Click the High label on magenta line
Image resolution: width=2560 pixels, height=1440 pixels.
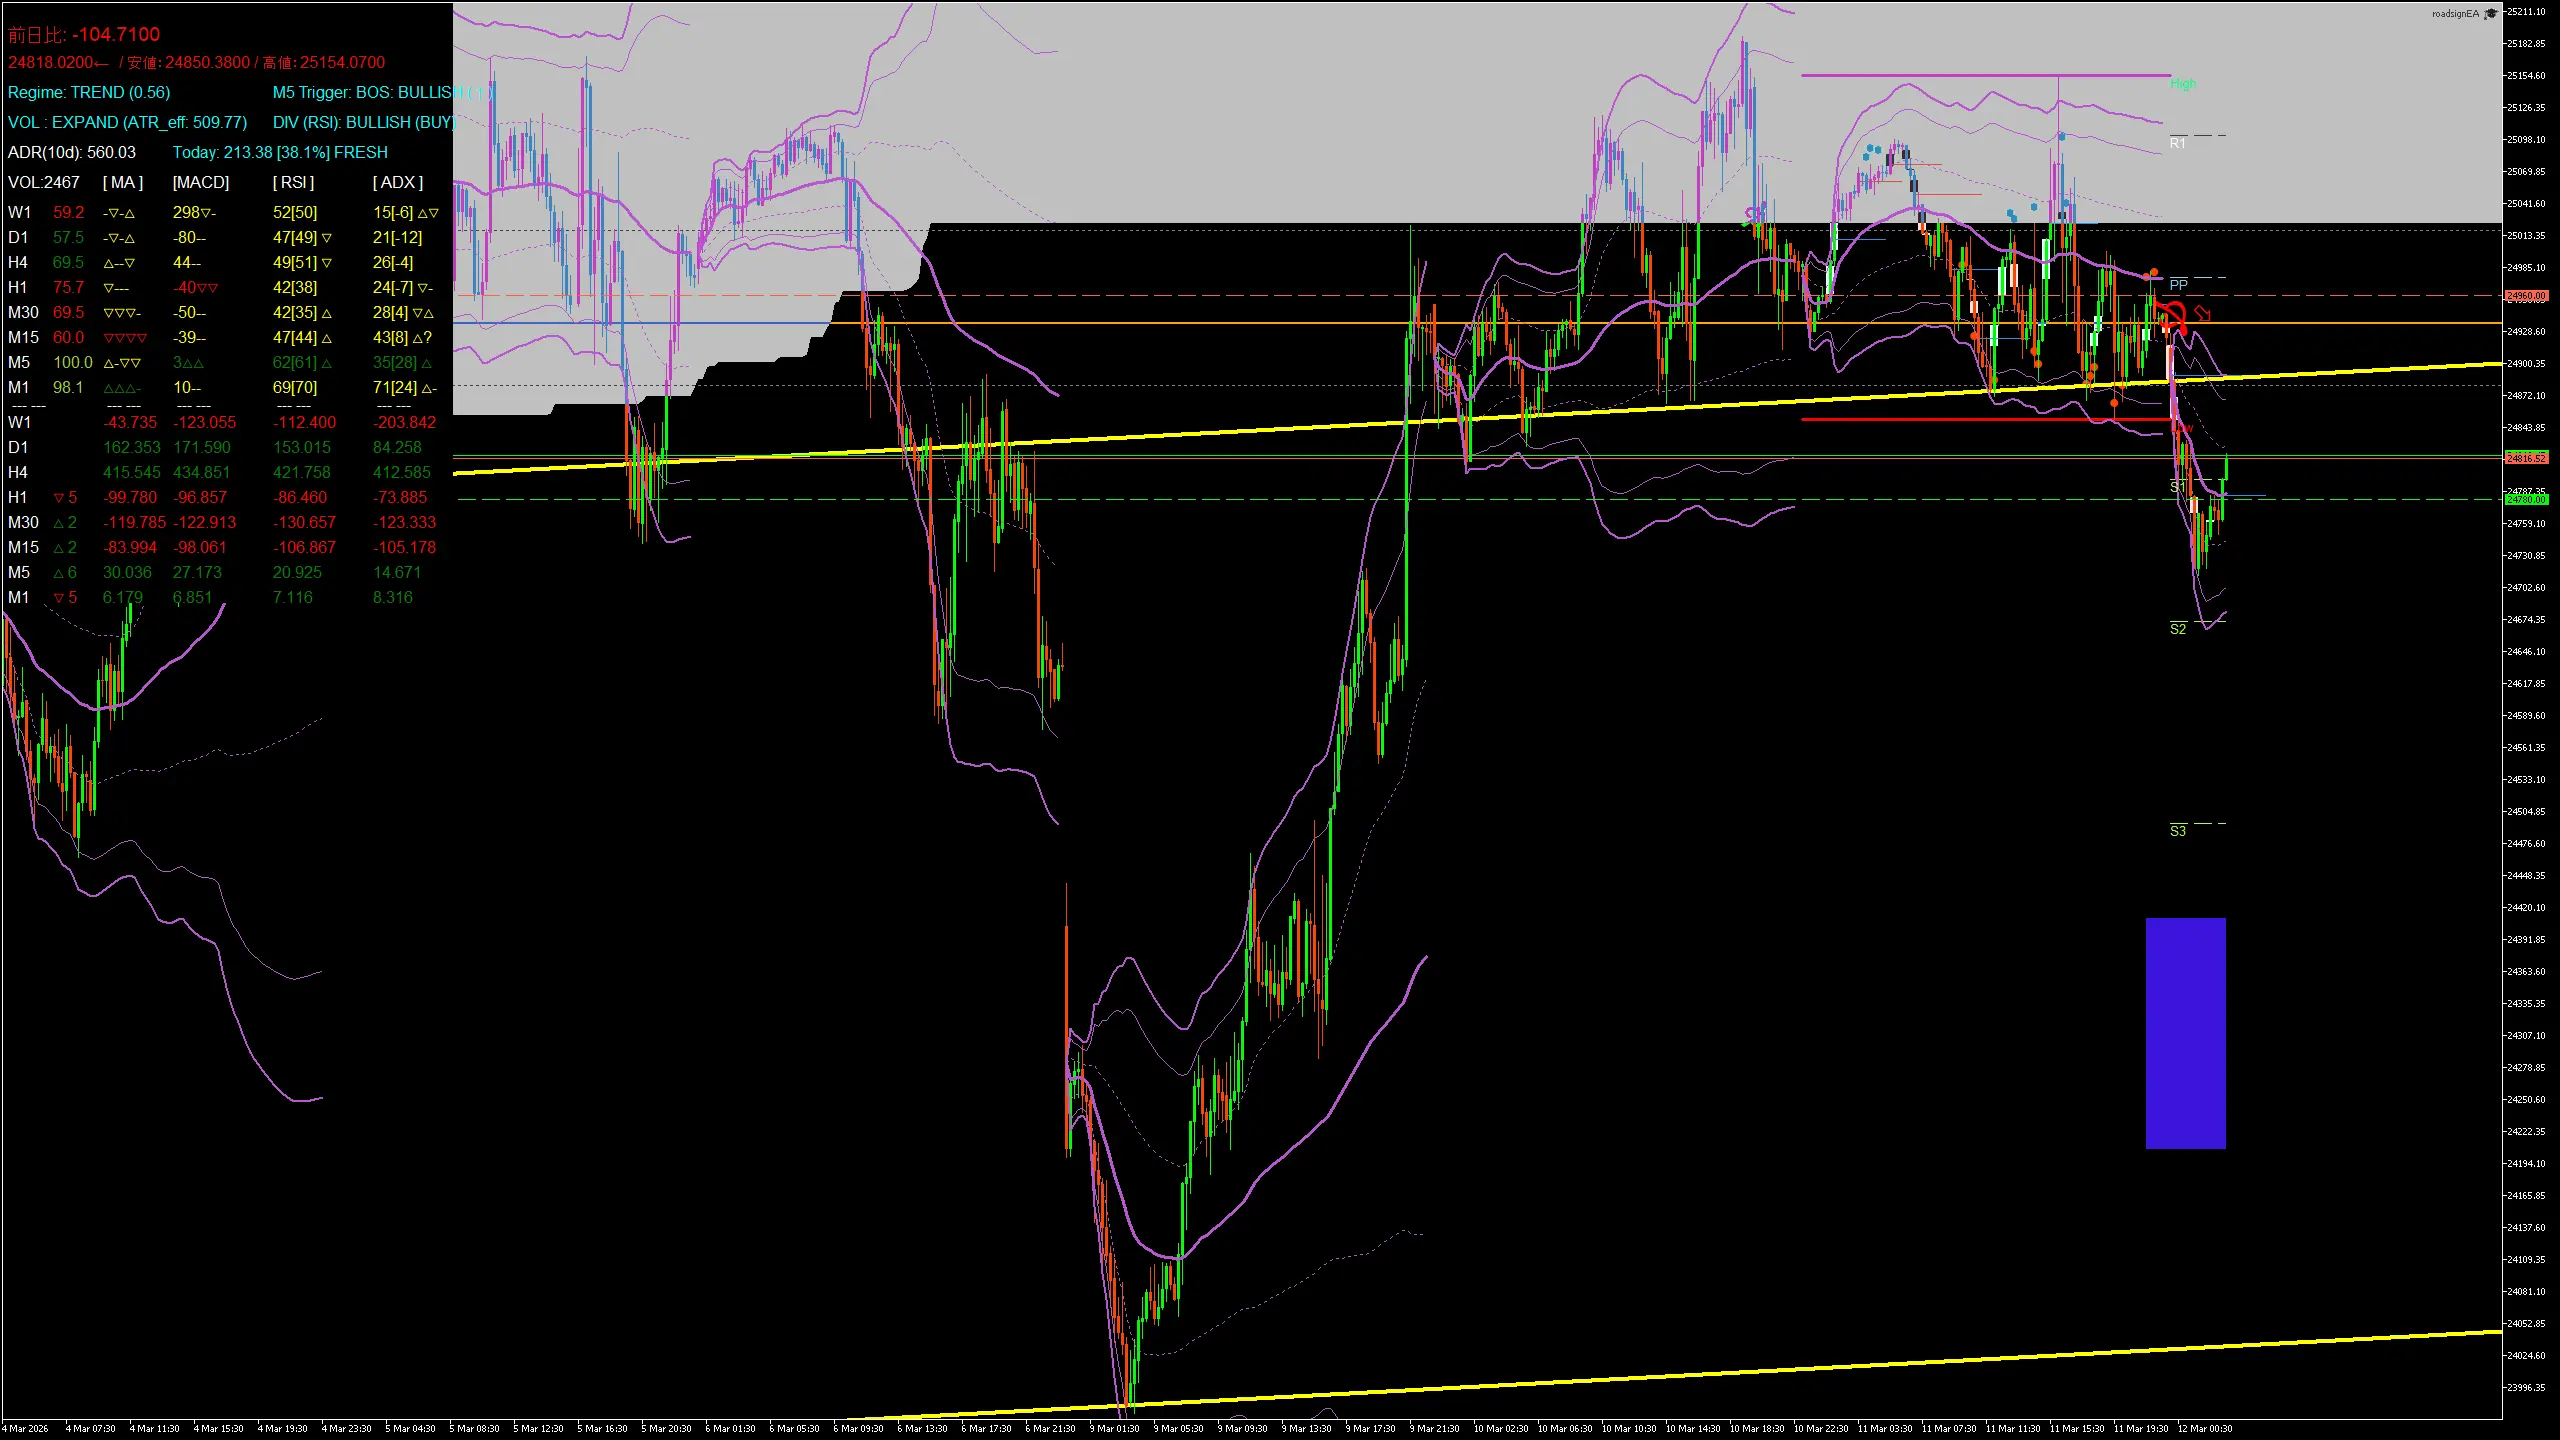pos(2182,84)
